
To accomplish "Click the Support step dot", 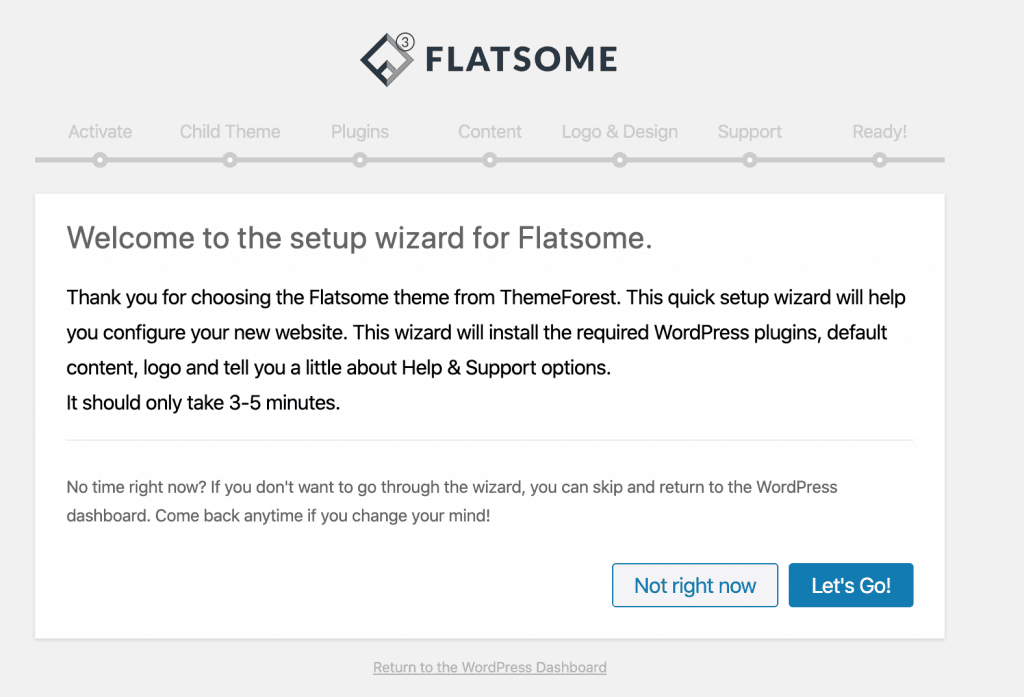I will click(x=749, y=157).
